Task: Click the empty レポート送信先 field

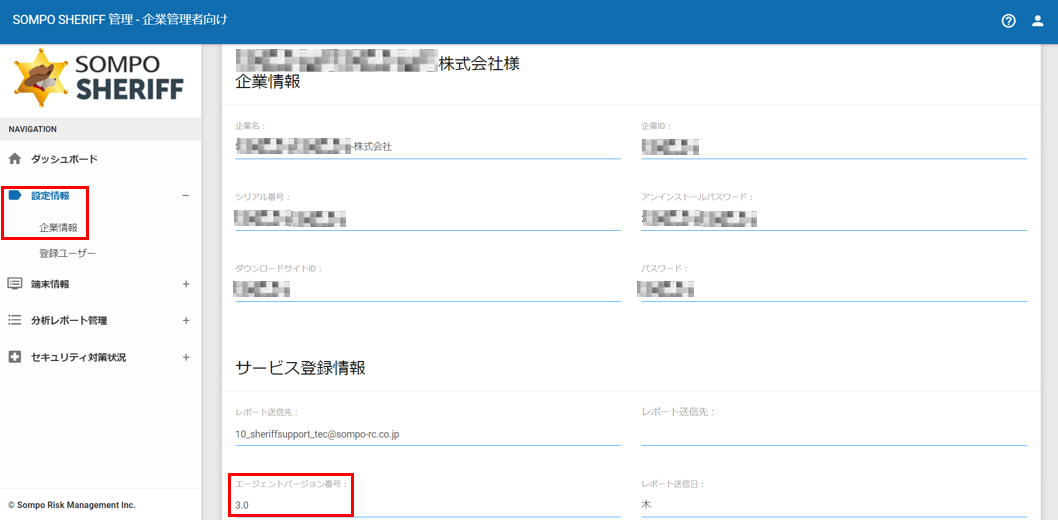Action: pos(834,434)
